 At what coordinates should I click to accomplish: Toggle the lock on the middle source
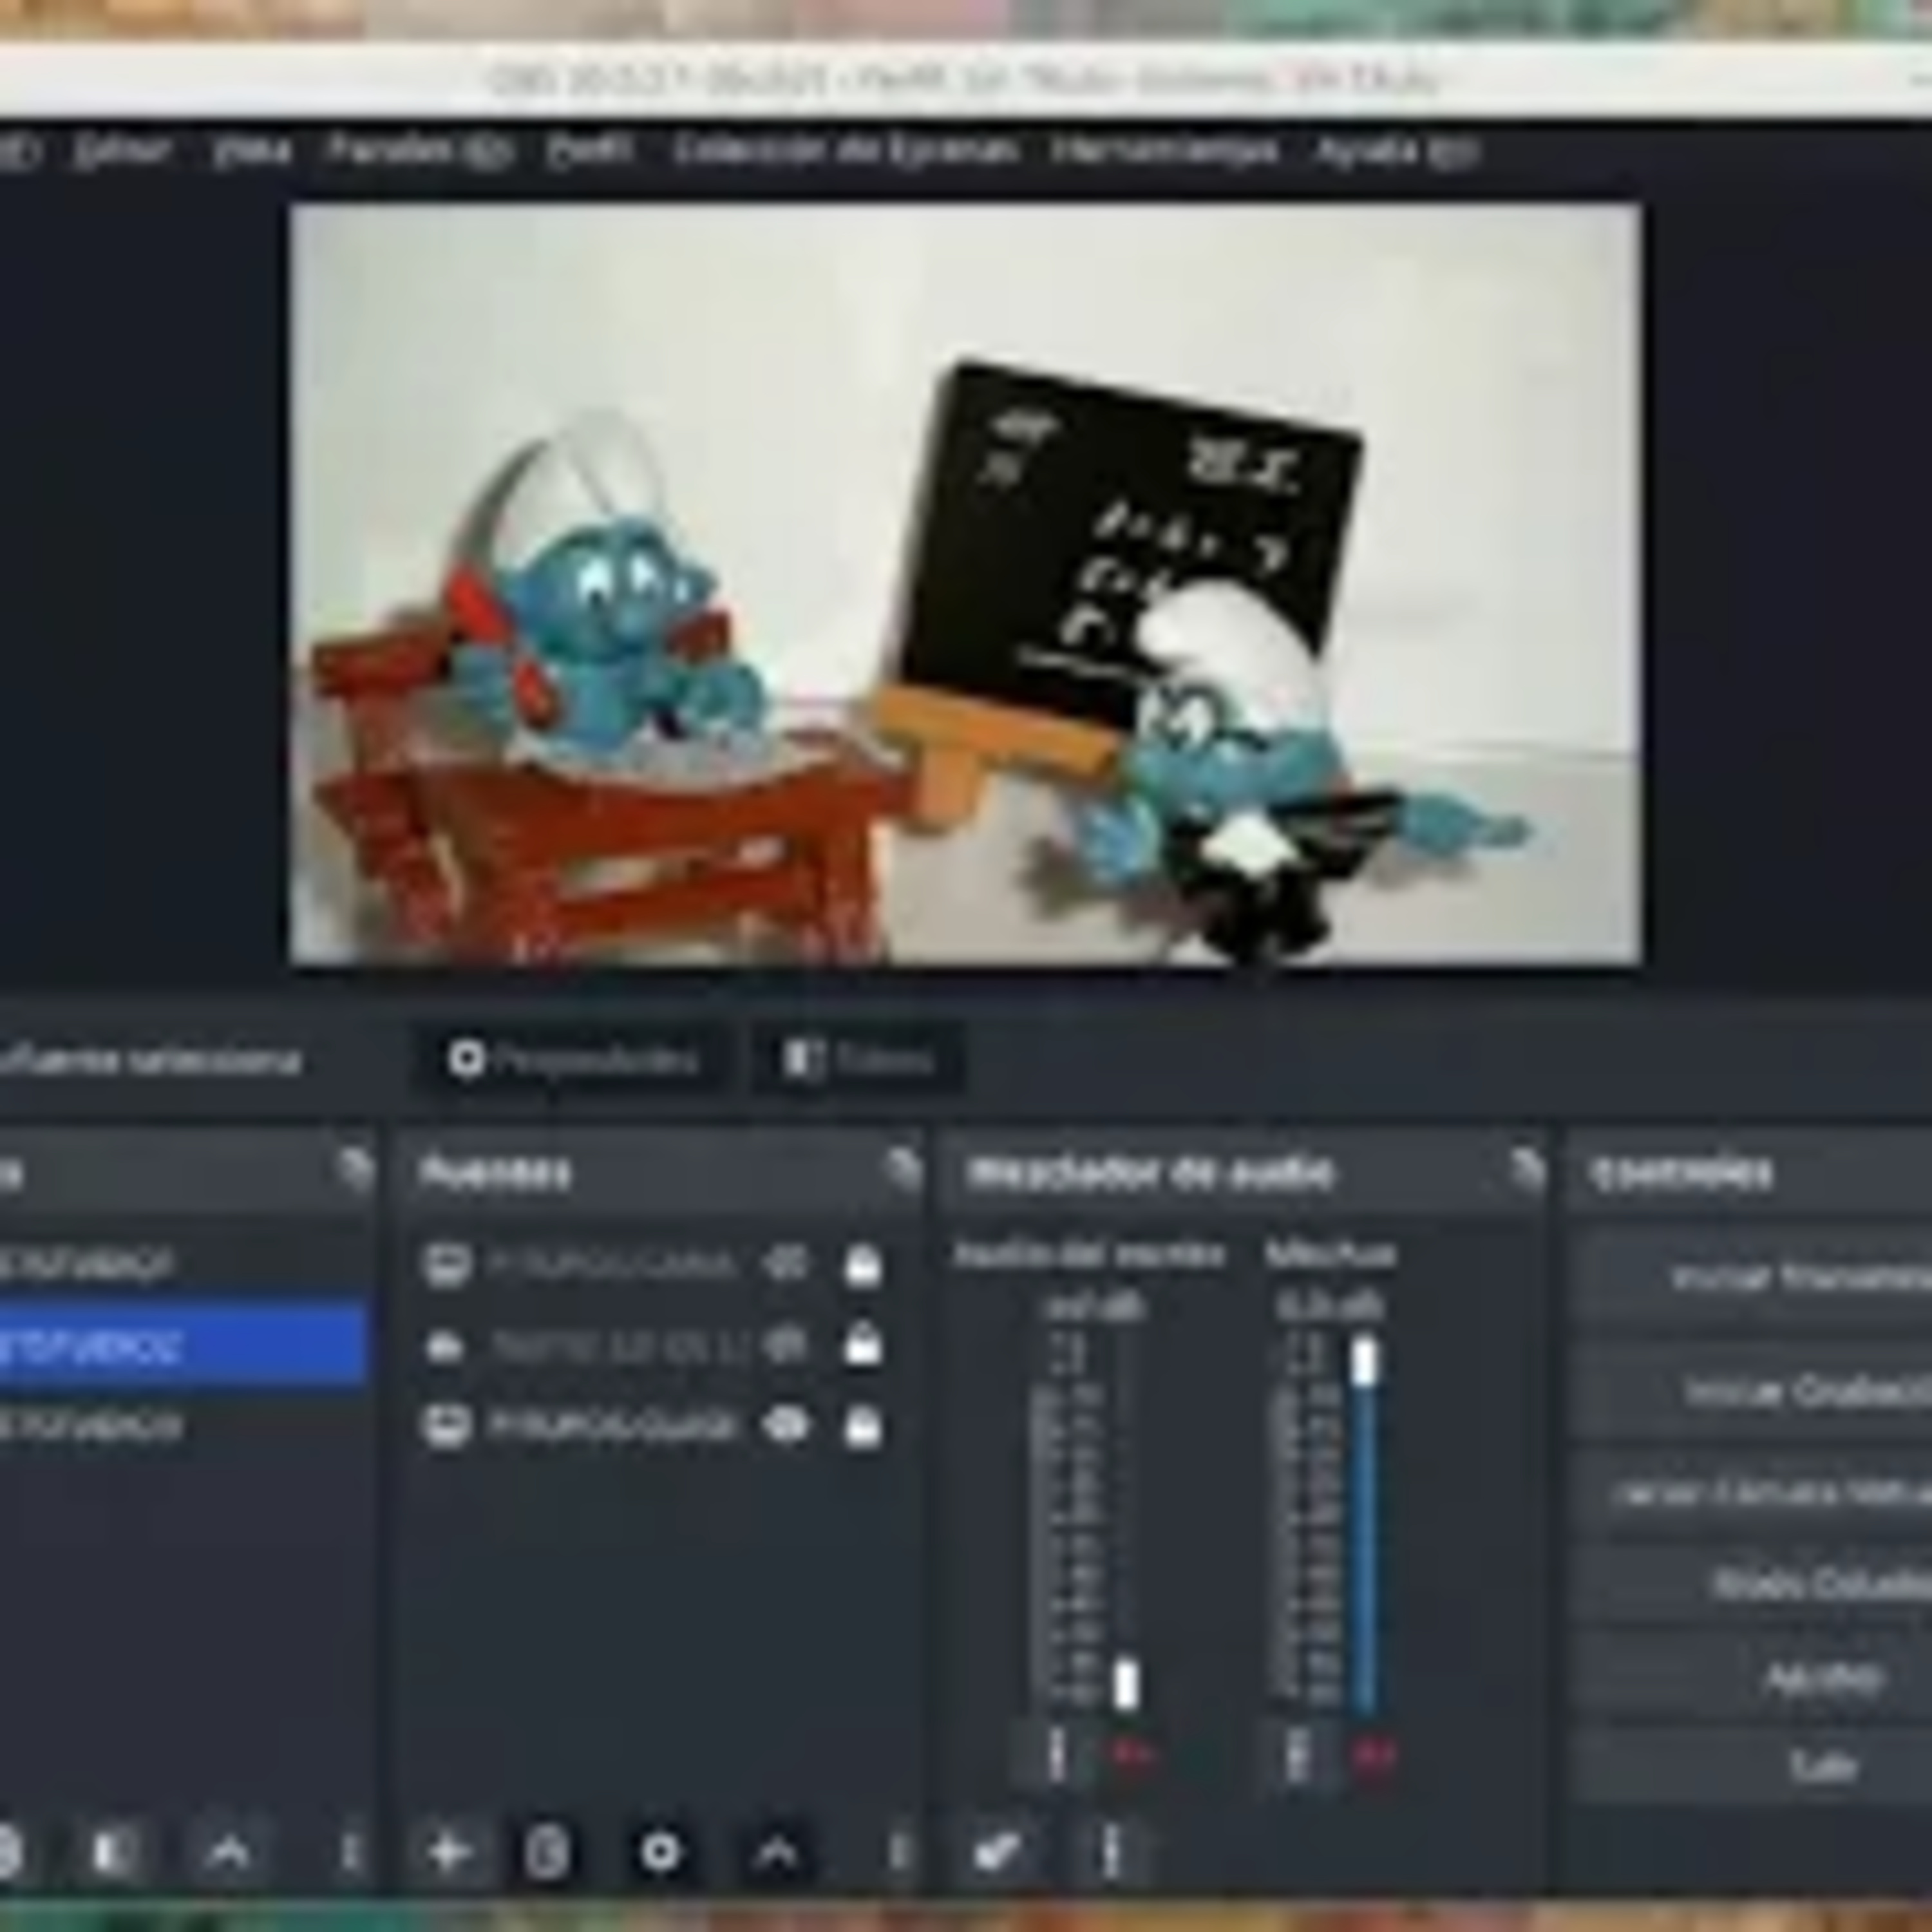click(x=863, y=1346)
